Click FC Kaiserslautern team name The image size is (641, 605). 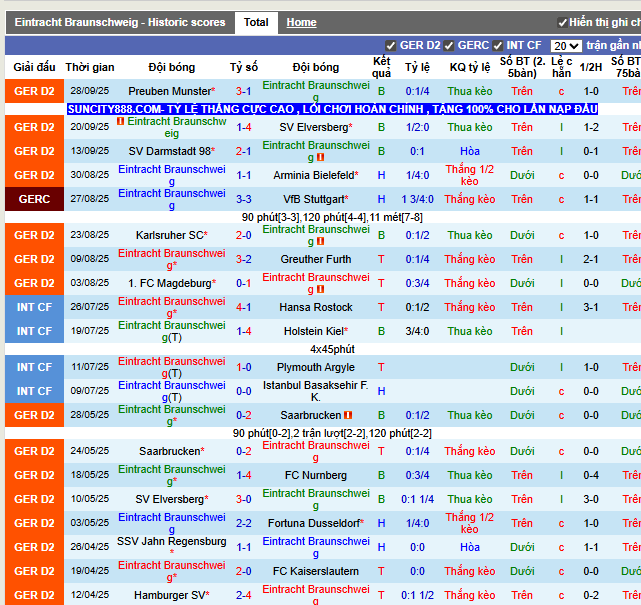(316, 571)
